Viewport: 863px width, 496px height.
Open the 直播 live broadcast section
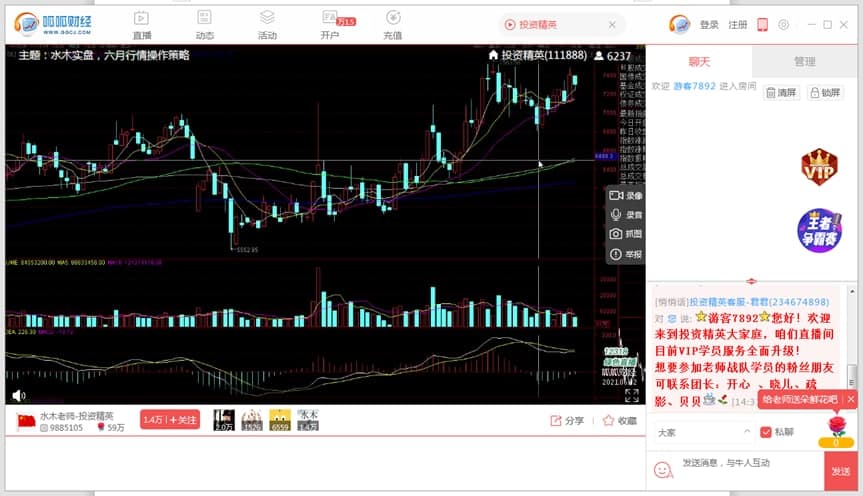pos(141,25)
